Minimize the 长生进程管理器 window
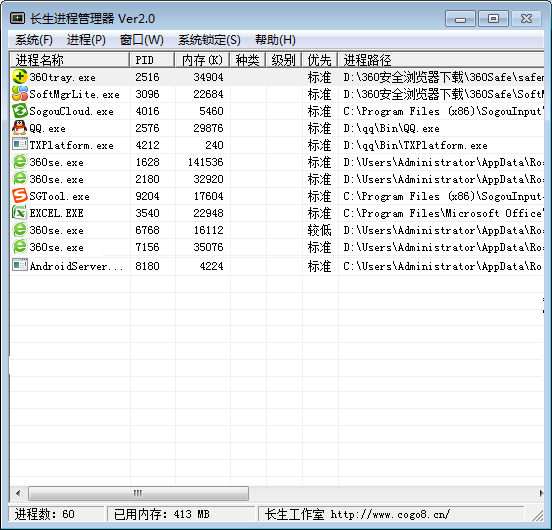The height and width of the screenshot is (530, 552). [460, 19]
